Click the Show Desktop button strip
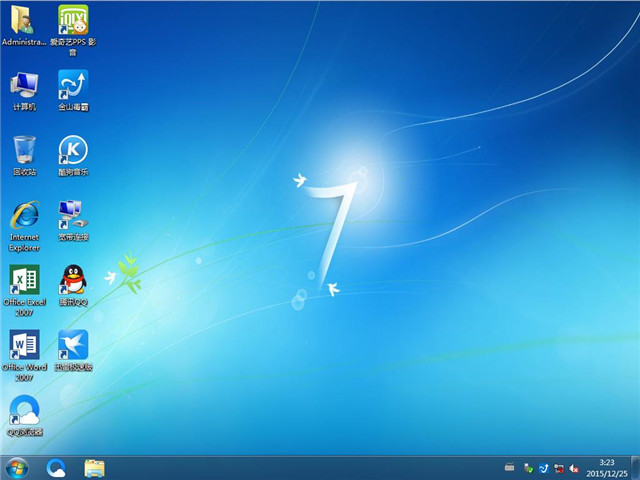Image resolution: width=640 pixels, height=480 pixels. (636, 468)
